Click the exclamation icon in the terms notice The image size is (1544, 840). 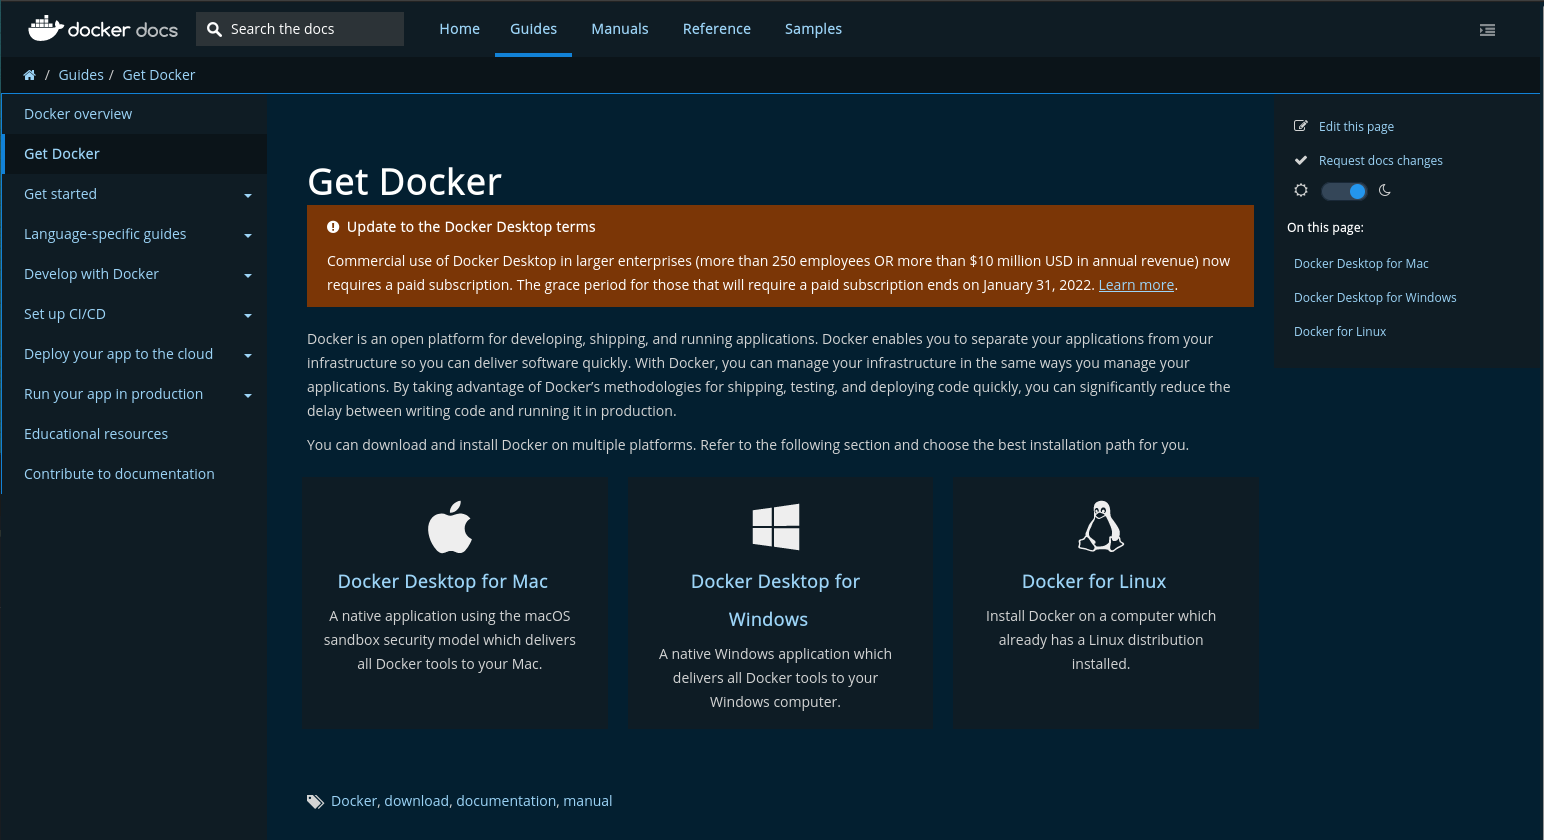point(333,227)
